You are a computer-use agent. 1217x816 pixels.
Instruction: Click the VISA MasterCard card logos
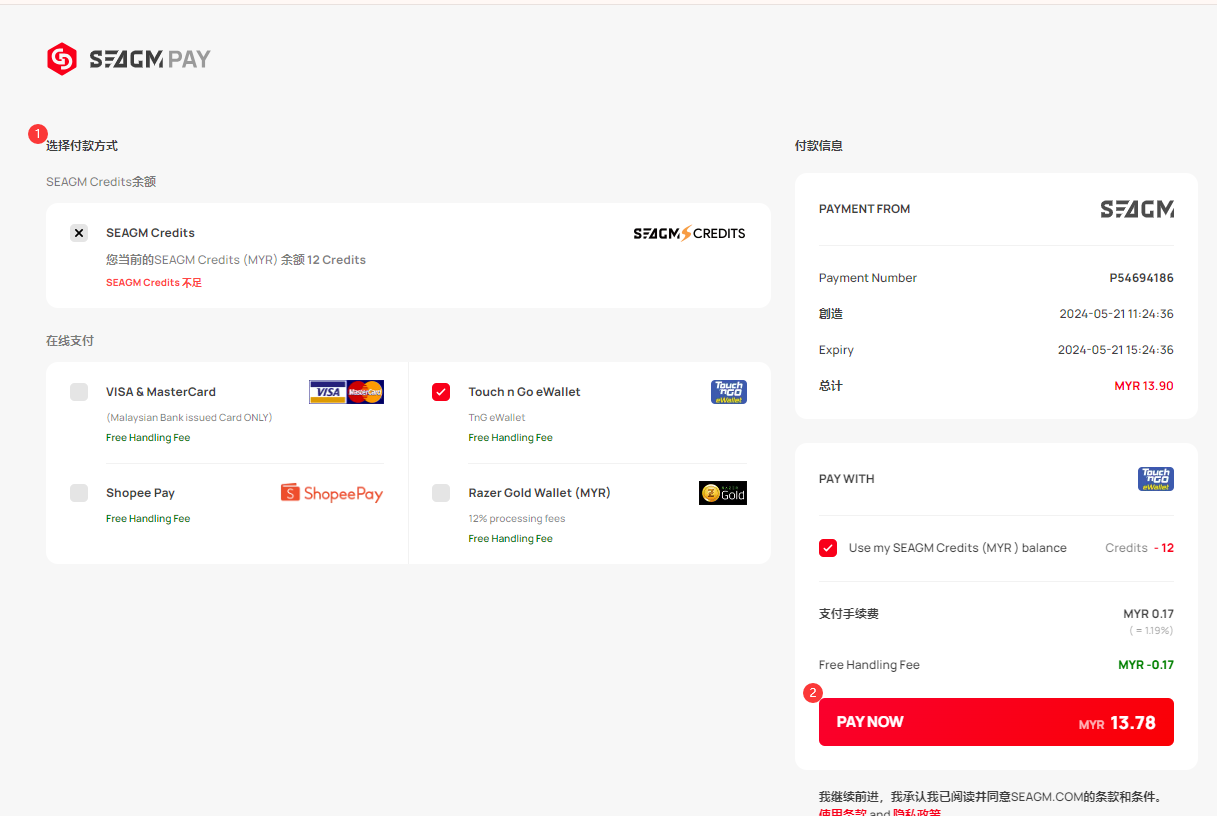pos(346,392)
